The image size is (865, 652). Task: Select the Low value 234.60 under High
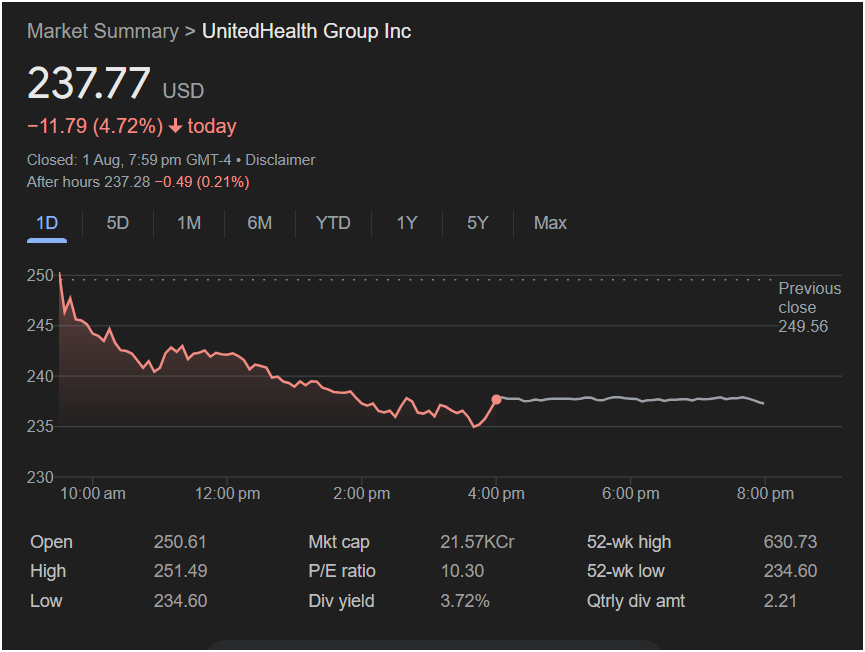click(x=180, y=601)
